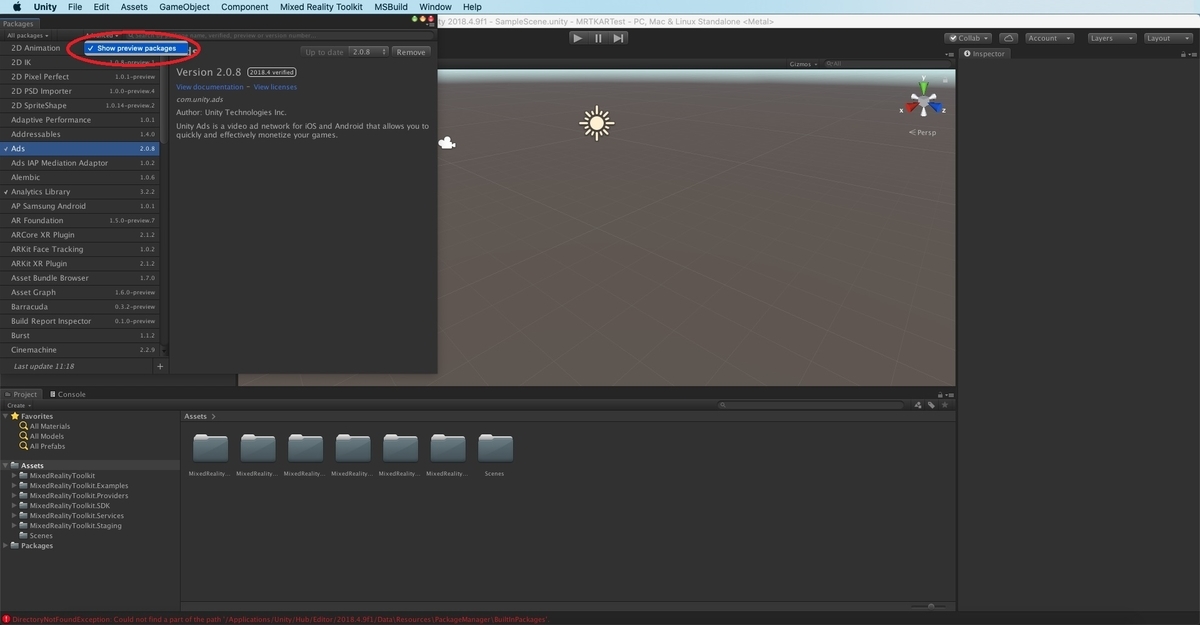Open the Collab dropdown
Viewport: 1200px width, 625px height.
(966, 38)
